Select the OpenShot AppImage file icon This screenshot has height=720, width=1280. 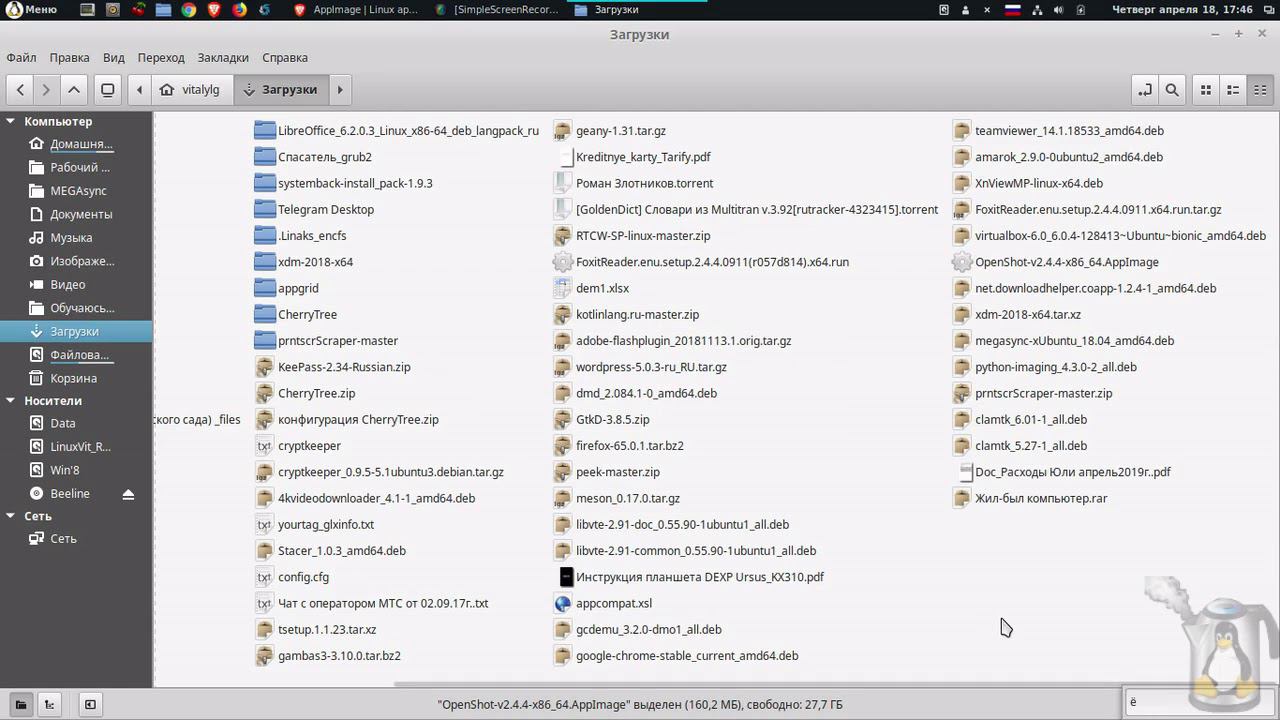[961, 262]
